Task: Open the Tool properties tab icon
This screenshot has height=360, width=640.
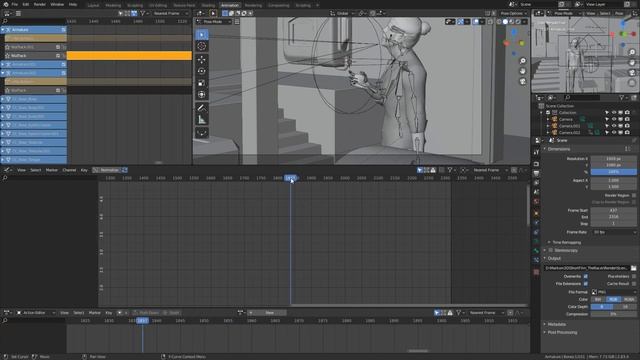Action: point(536,152)
